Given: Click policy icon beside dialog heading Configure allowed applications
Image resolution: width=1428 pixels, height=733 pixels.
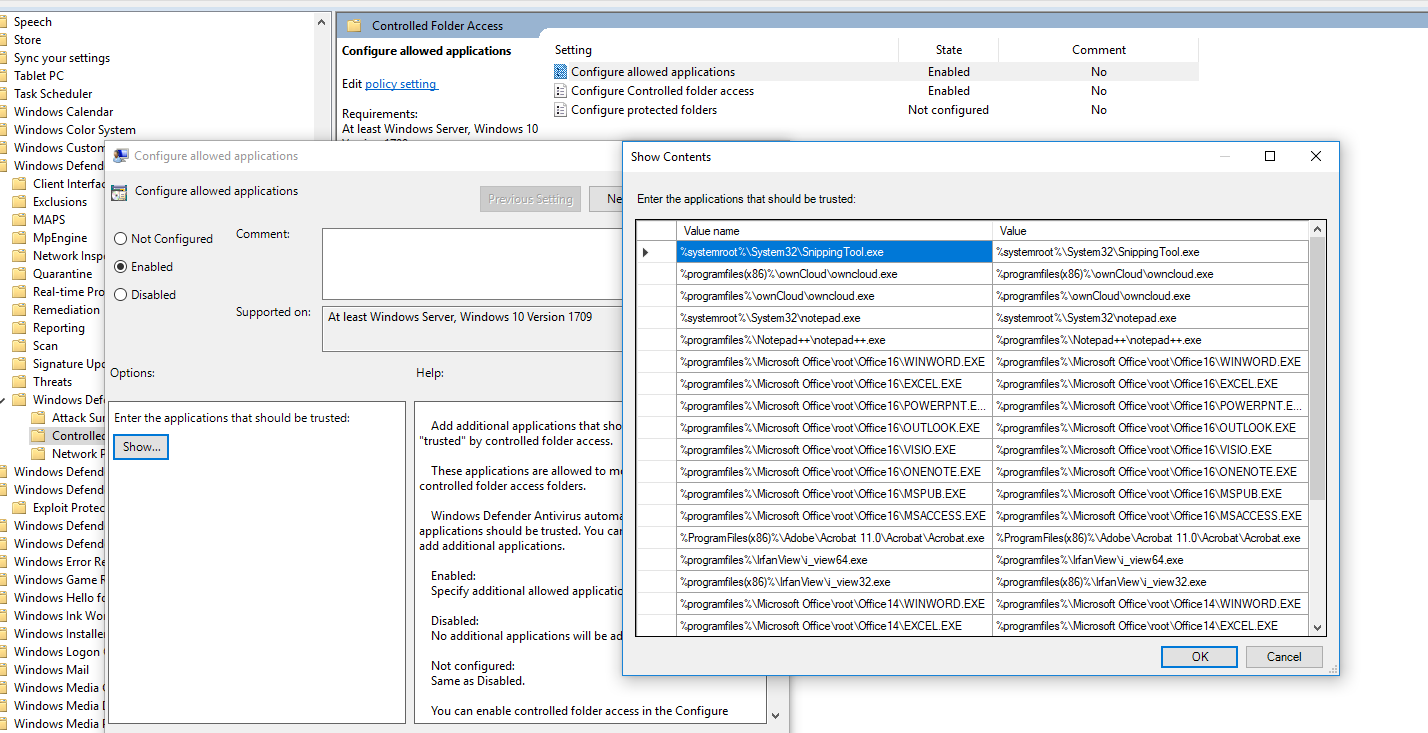Looking at the screenshot, I should 119,193.
